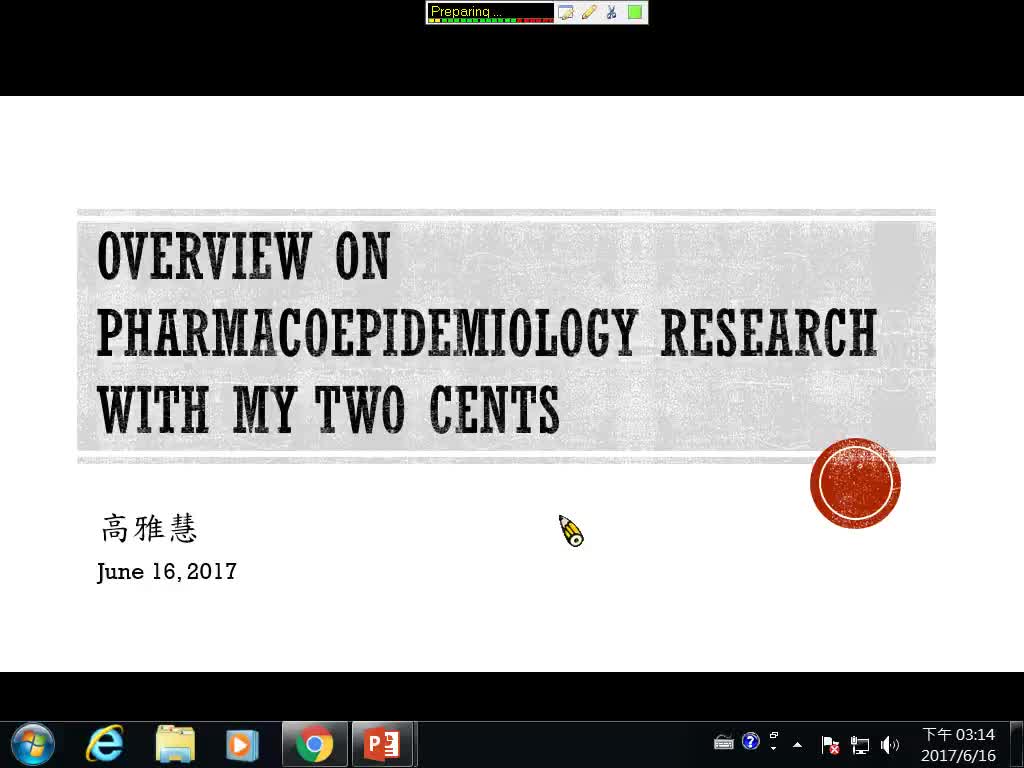This screenshot has height=768, width=1024.
Task: Open the notes window icon in recorder toolbar
Action: coord(566,13)
